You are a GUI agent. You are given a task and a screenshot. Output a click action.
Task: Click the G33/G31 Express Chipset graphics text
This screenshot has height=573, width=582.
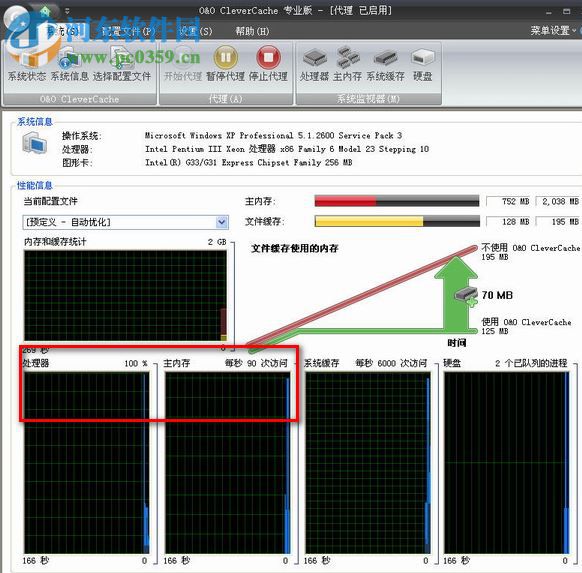248,162
